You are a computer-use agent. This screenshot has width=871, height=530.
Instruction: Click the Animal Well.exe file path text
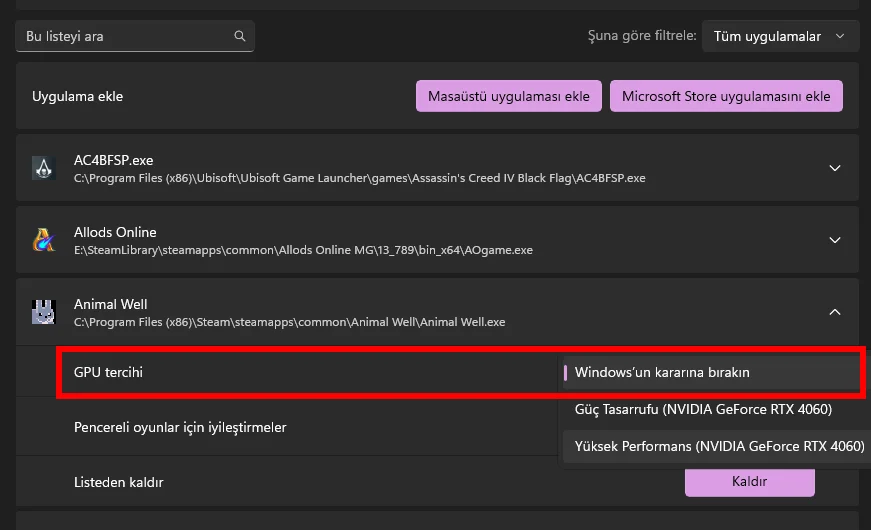[289, 322]
